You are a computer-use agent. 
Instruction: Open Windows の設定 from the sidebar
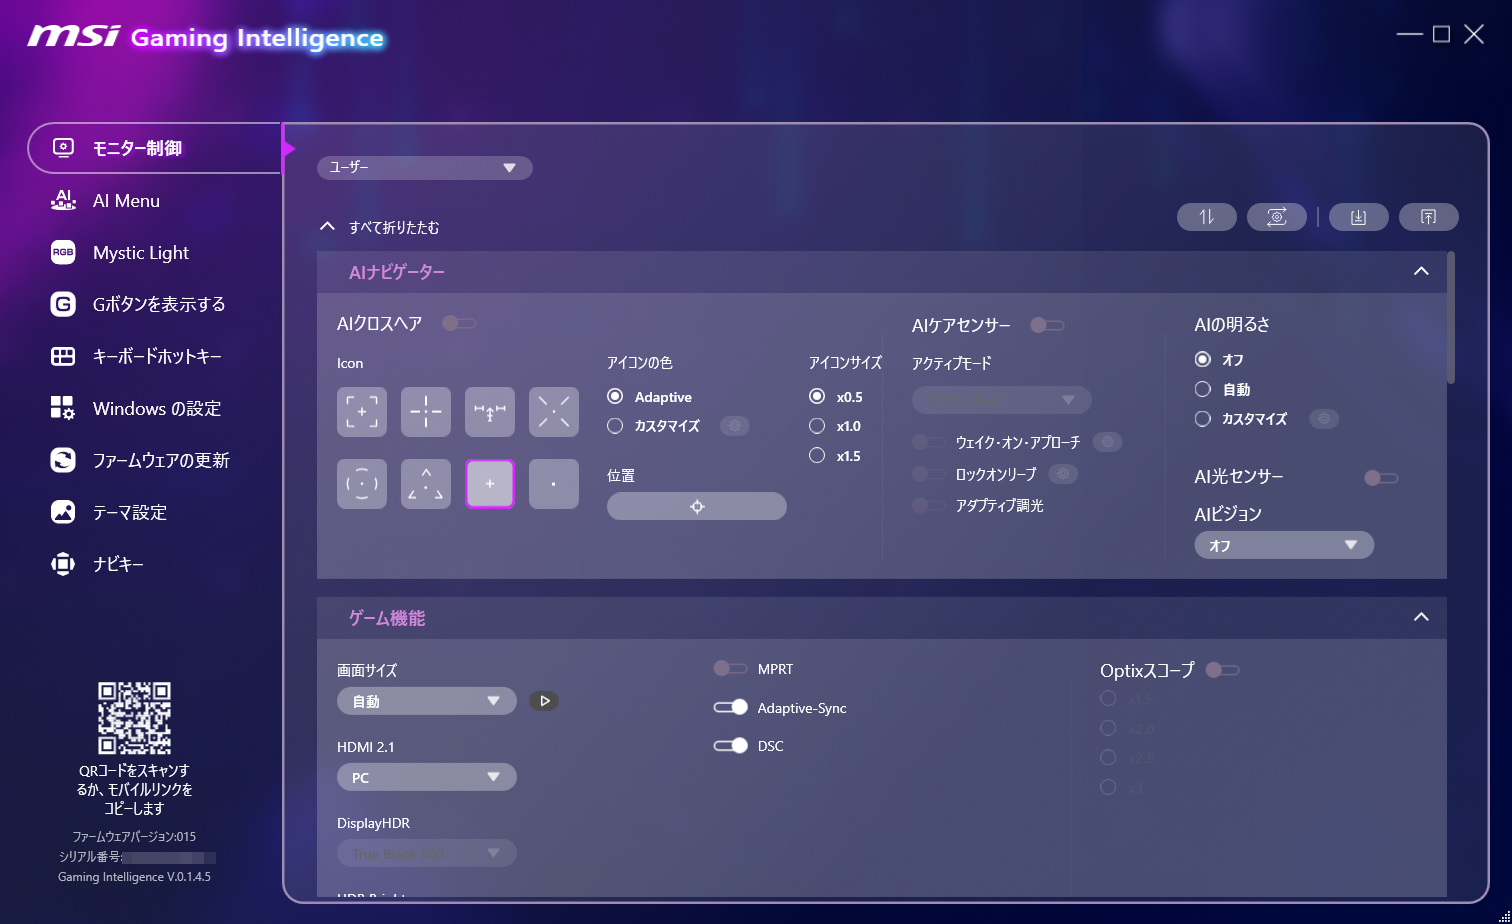[x=153, y=408]
